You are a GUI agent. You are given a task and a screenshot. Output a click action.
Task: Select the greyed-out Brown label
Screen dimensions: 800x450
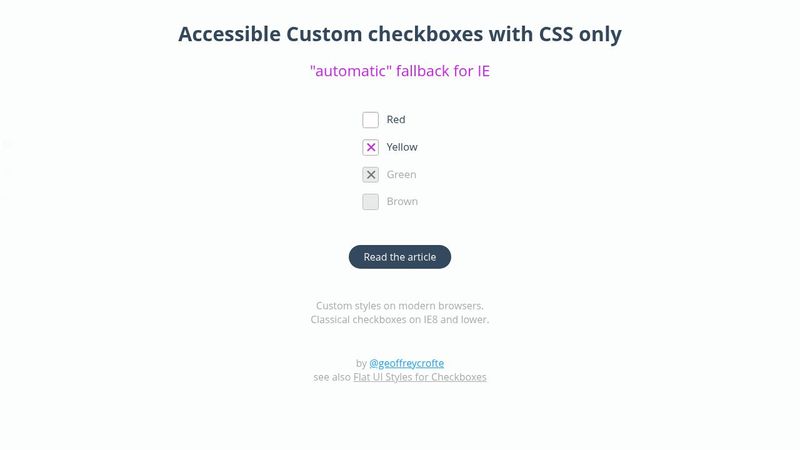click(402, 201)
